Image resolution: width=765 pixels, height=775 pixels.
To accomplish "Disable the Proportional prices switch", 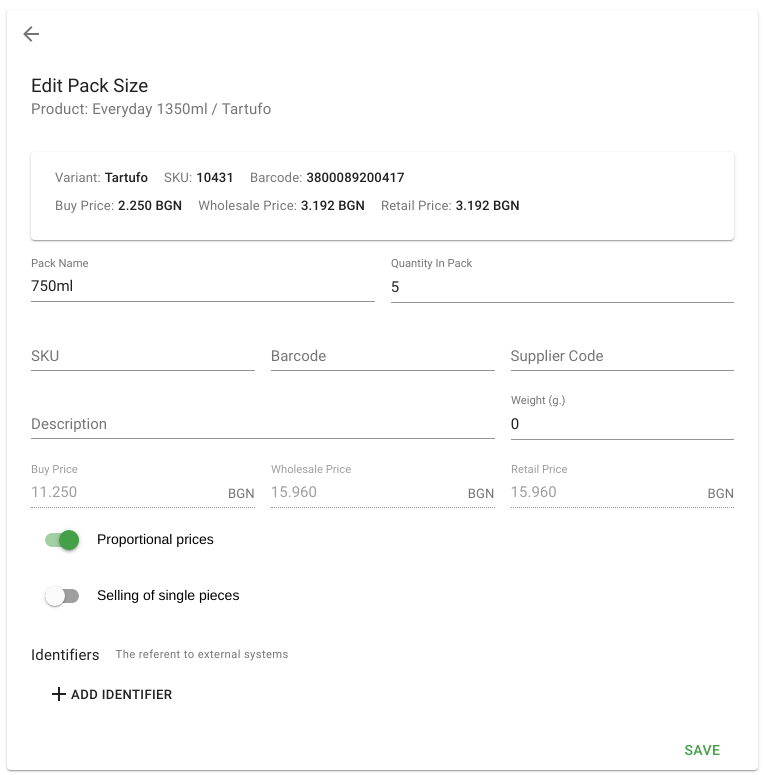I will pyautogui.click(x=62, y=540).
